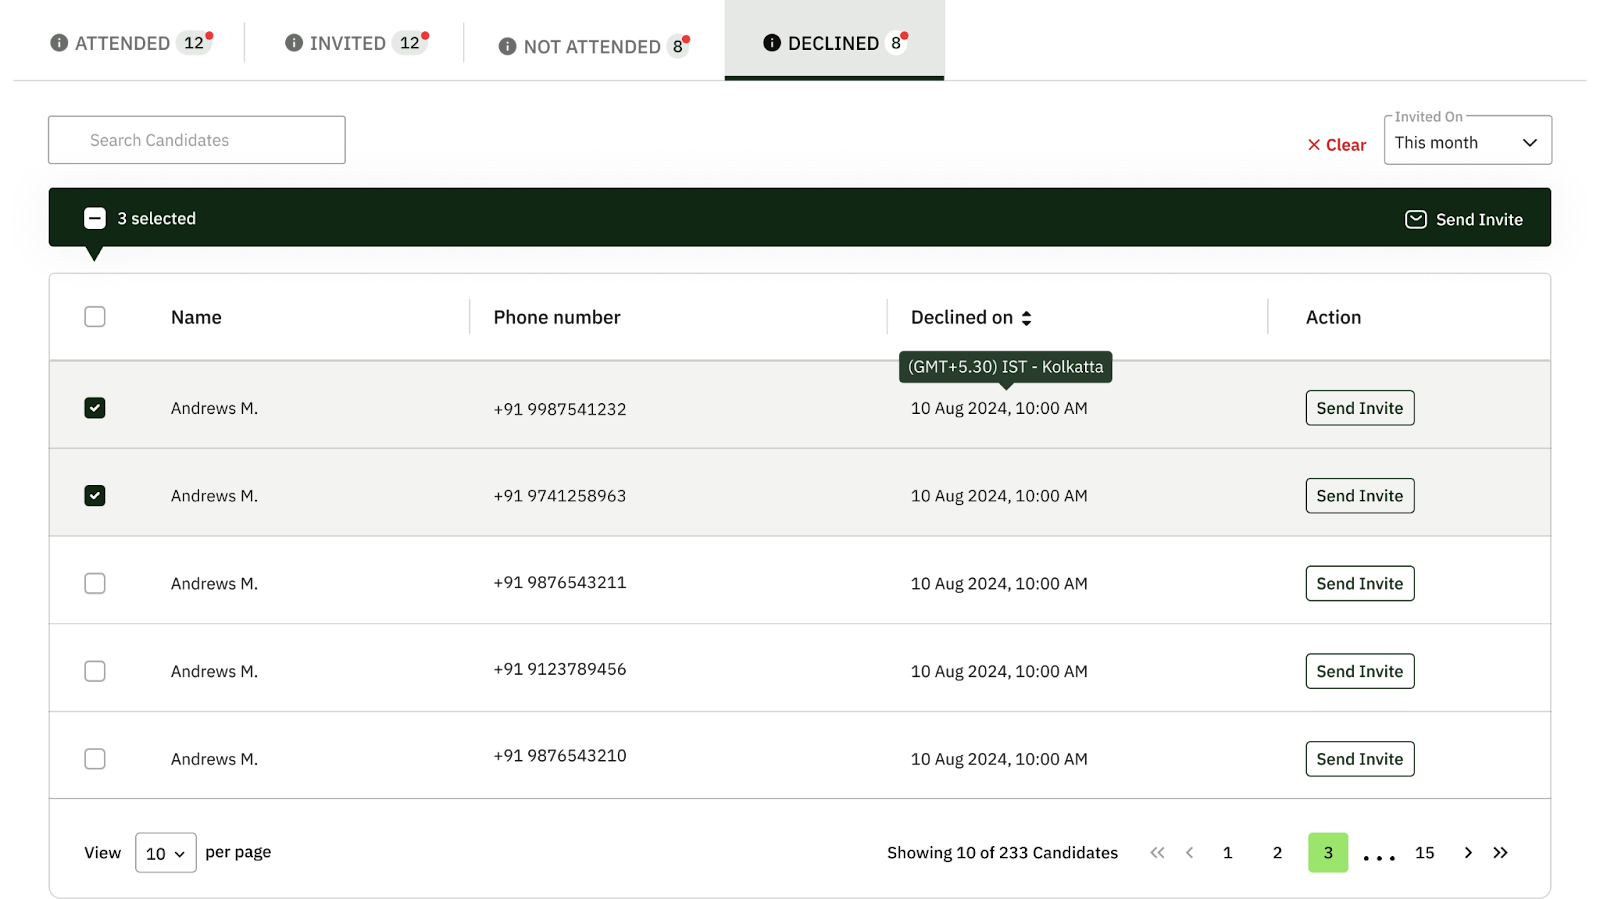This screenshot has height=899, width=1600.
Task: Tick the checkbox for phone +91 9876543211
Action: 95,584
